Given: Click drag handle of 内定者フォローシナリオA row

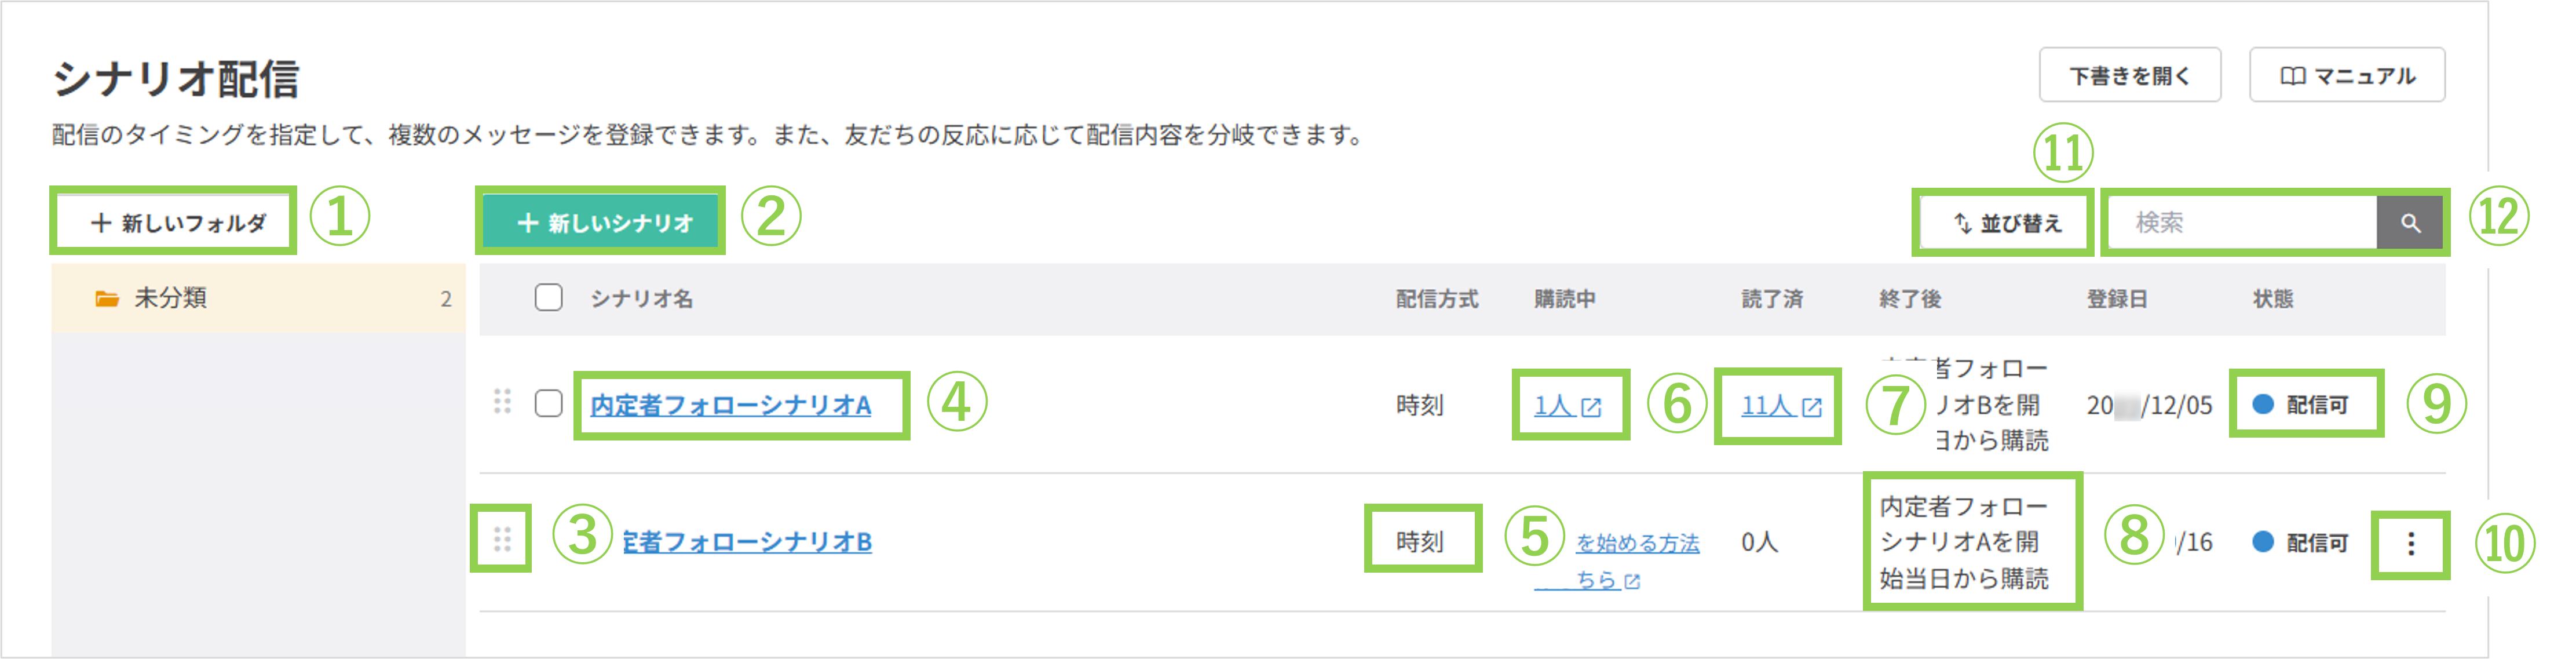Looking at the screenshot, I should [x=502, y=402].
